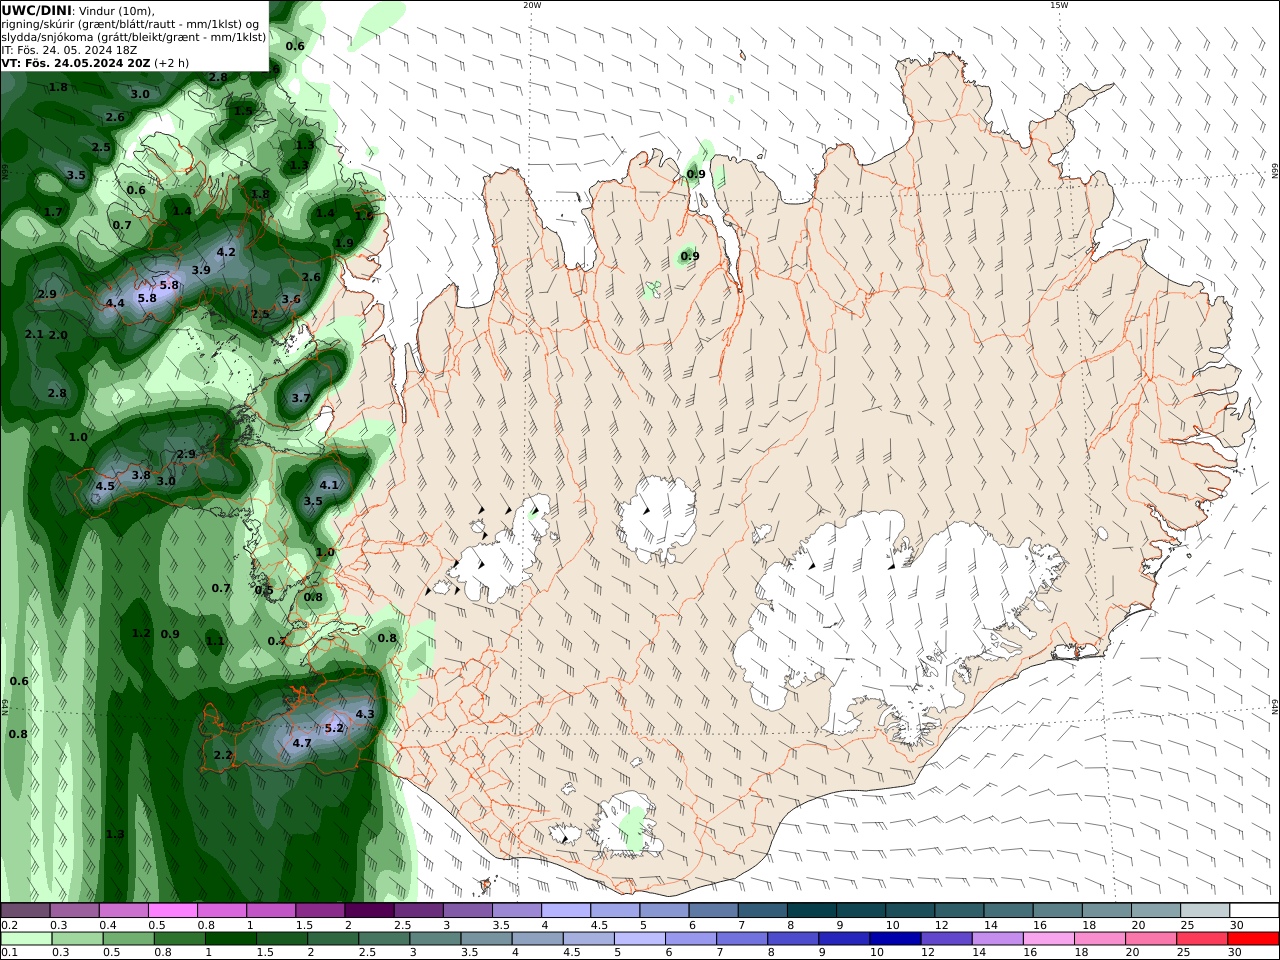Pick the darkest green 1–1.5 rain swatch

pyautogui.click(x=230, y=939)
